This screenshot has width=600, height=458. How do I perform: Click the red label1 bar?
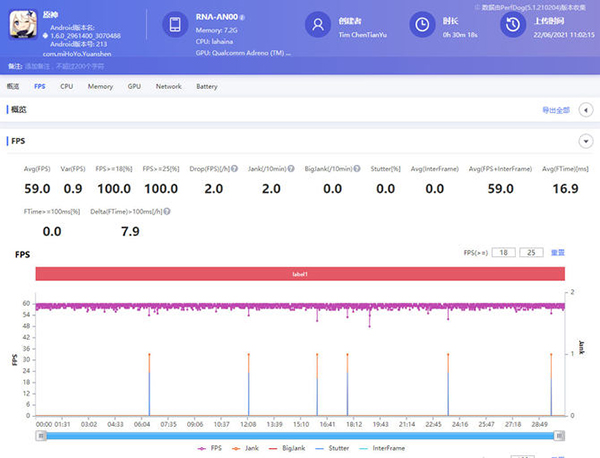(x=300, y=273)
